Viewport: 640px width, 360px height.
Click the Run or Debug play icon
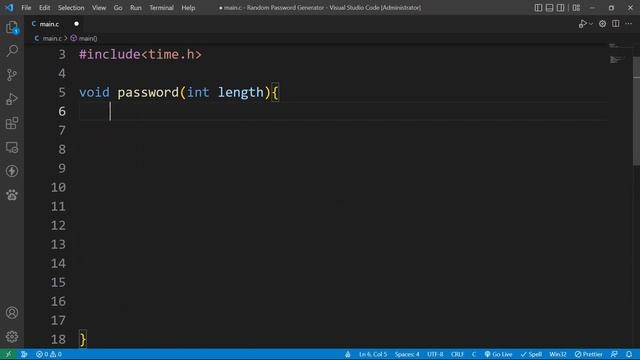[x=582, y=24]
